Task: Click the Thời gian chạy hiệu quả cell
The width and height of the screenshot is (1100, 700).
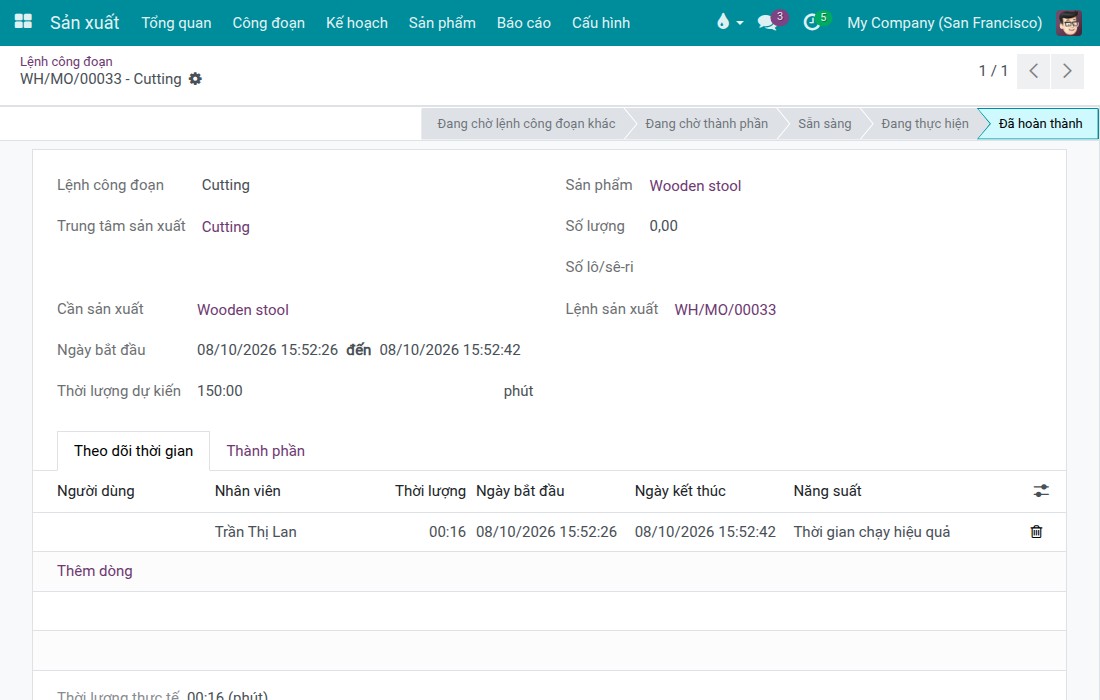Action: tap(872, 532)
